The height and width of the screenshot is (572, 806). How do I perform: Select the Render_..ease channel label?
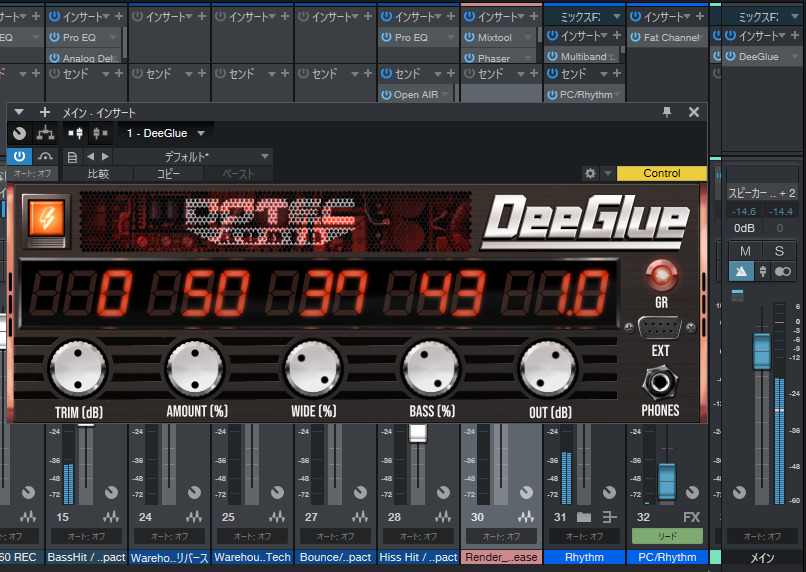[501, 557]
